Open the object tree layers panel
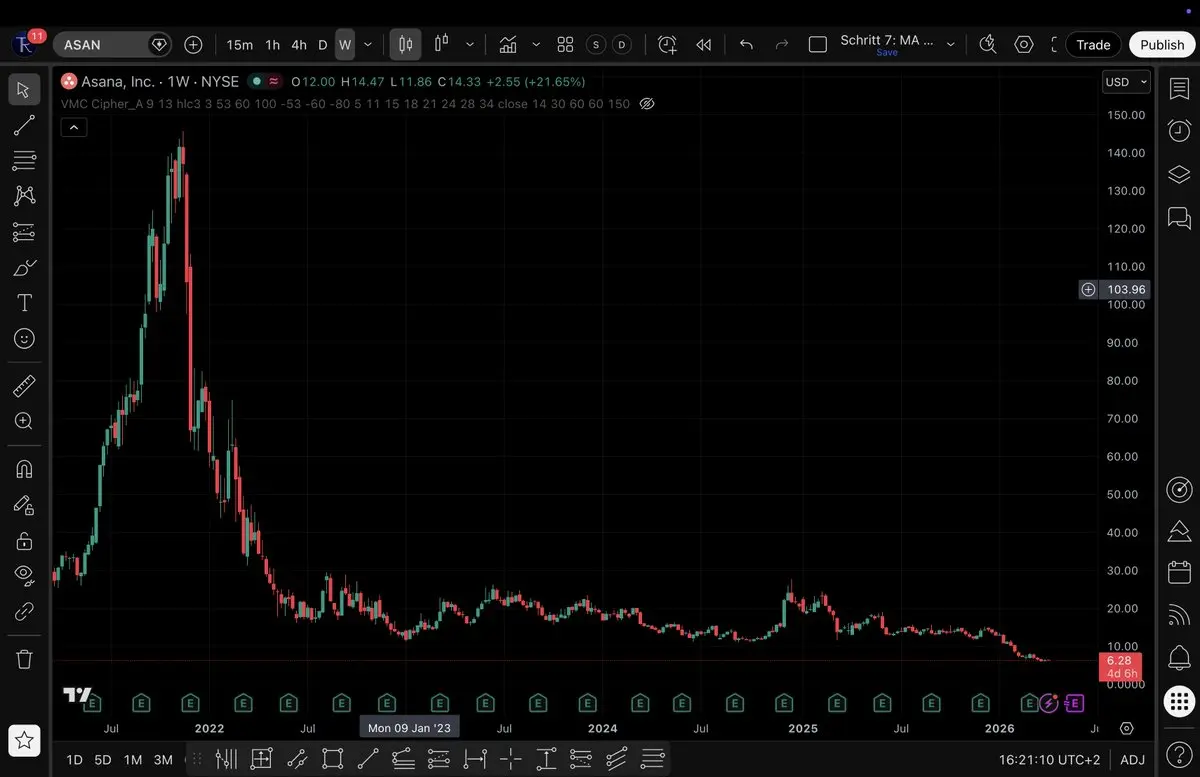1200x777 pixels. point(1179,174)
